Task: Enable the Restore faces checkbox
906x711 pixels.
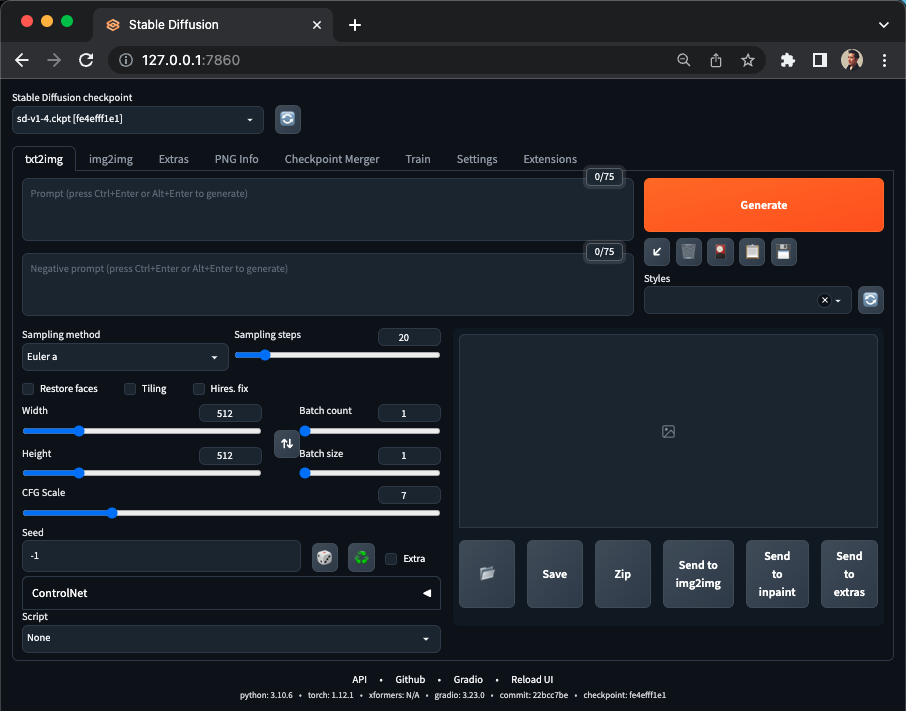Action: [27, 389]
